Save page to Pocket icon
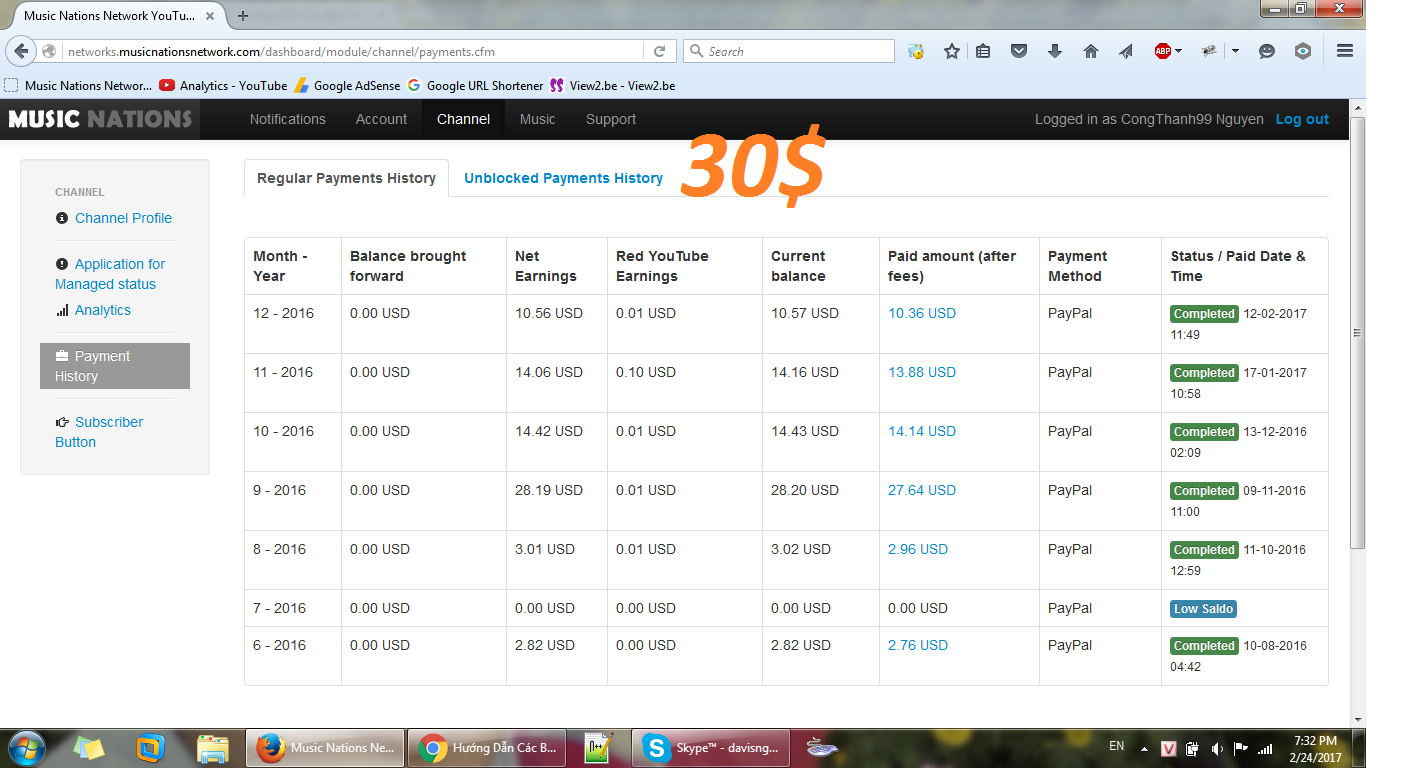This screenshot has width=1404, height=768. tap(1019, 51)
